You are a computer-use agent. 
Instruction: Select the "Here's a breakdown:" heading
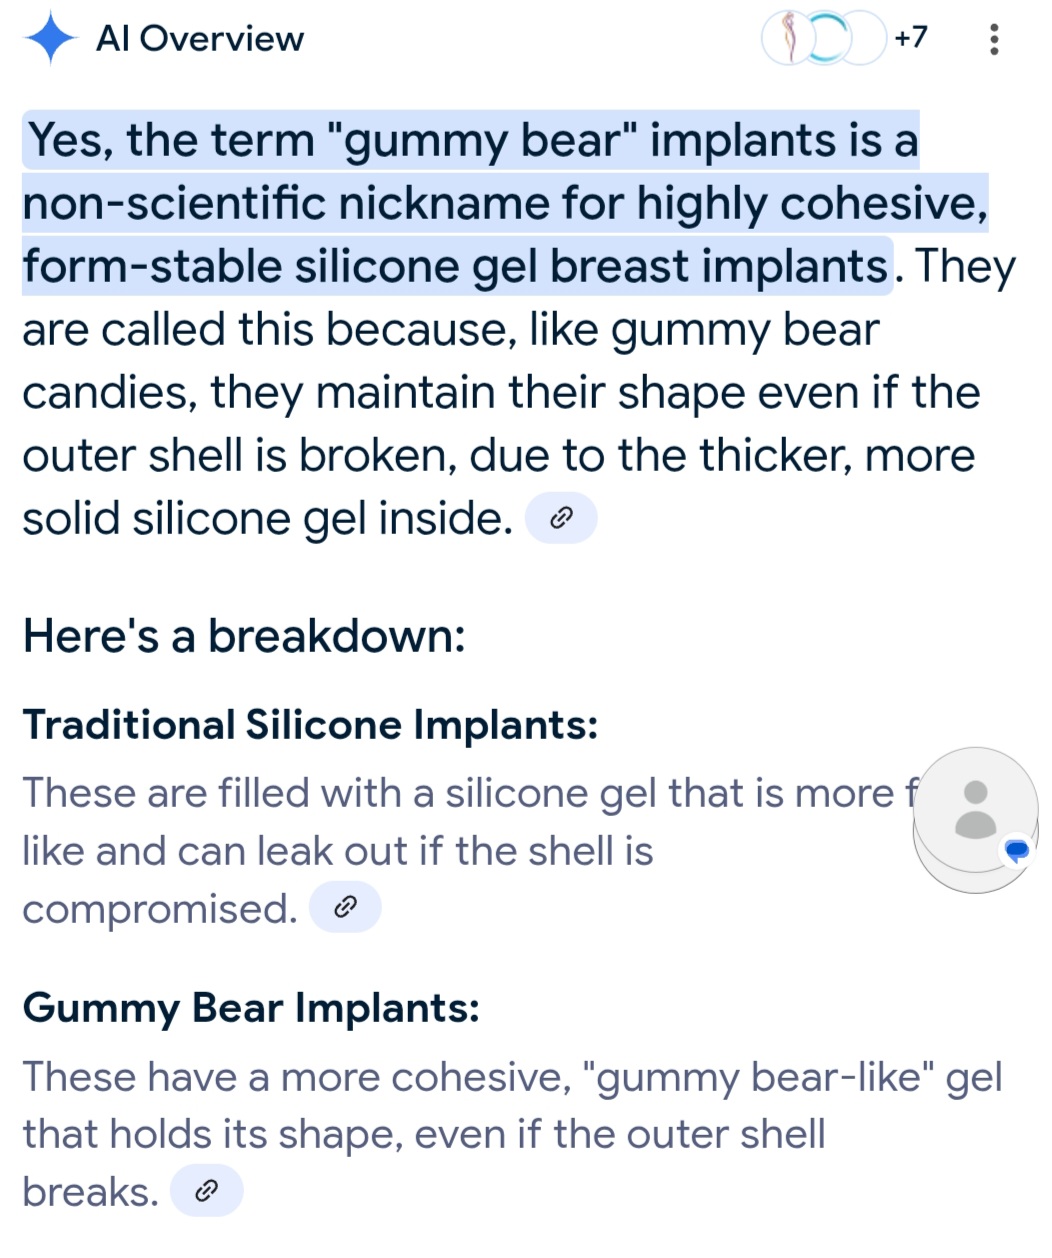(244, 635)
